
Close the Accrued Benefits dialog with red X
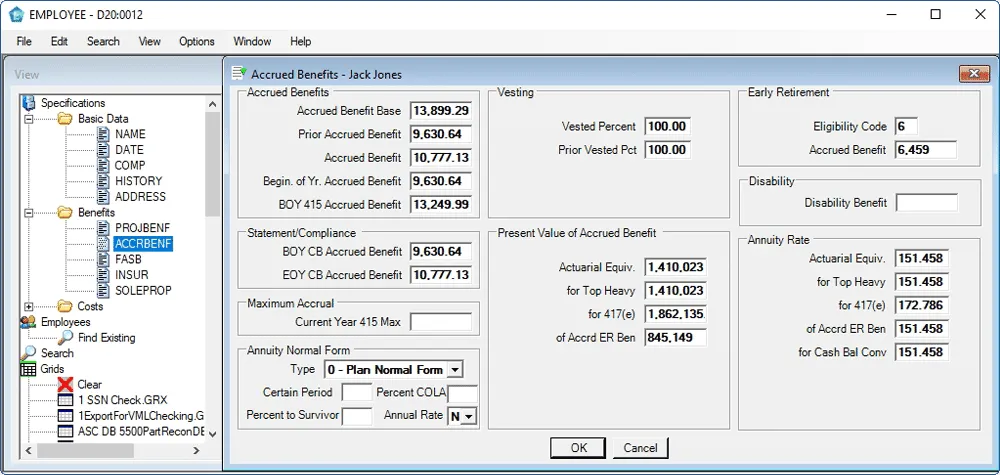pos(974,74)
